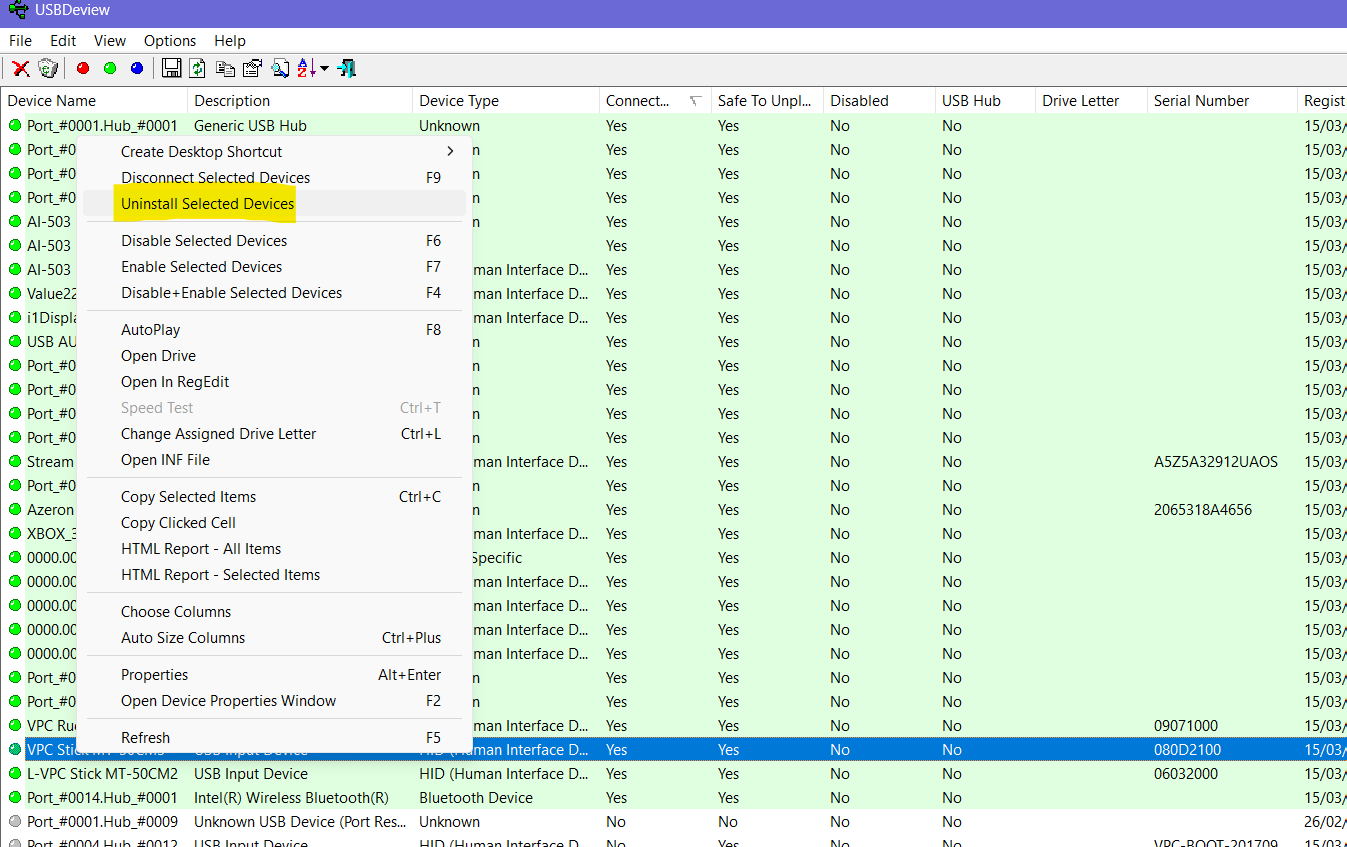
Task: Click the refresh page toolbar icon
Action: pyautogui.click(x=198, y=68)
